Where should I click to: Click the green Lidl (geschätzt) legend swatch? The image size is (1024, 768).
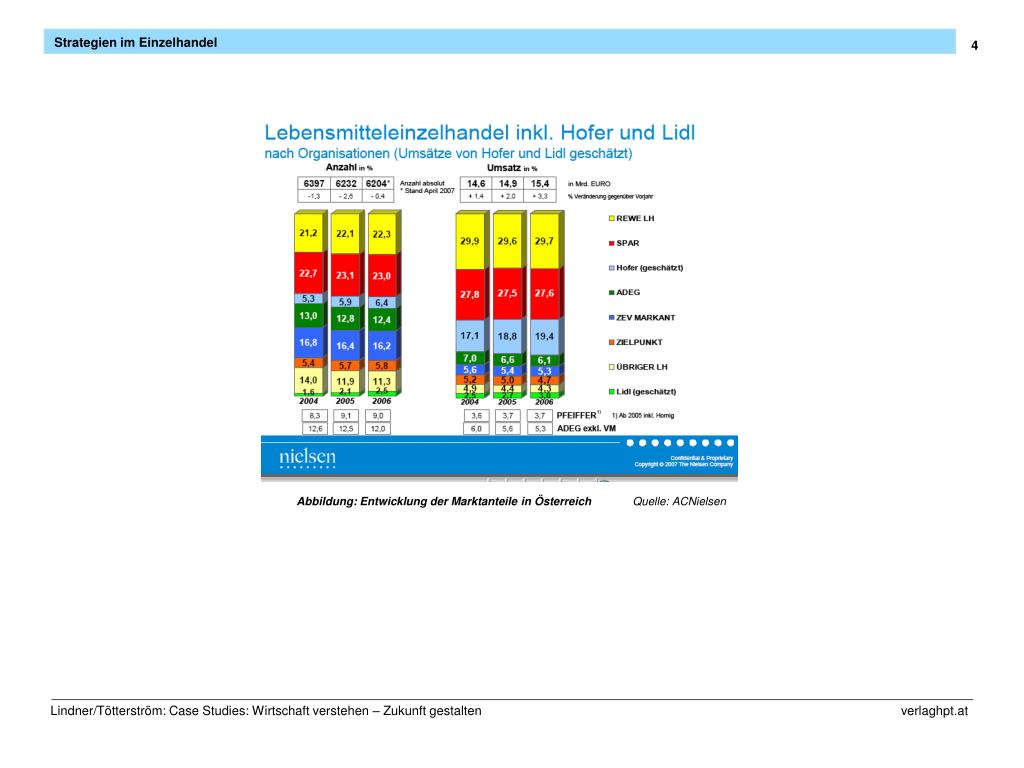pyautogui.click(x=612, y=392)
